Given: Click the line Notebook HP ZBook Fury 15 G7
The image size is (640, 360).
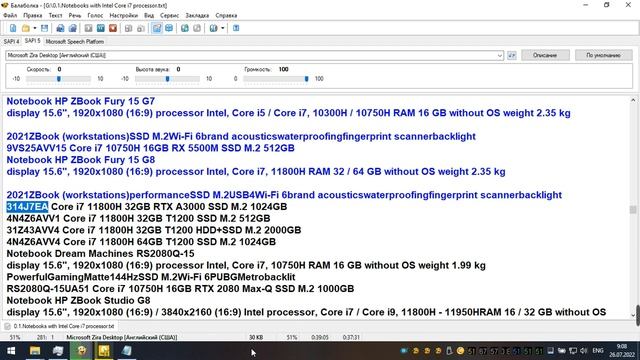Looking at the screenshot, I should coord(80,101).
